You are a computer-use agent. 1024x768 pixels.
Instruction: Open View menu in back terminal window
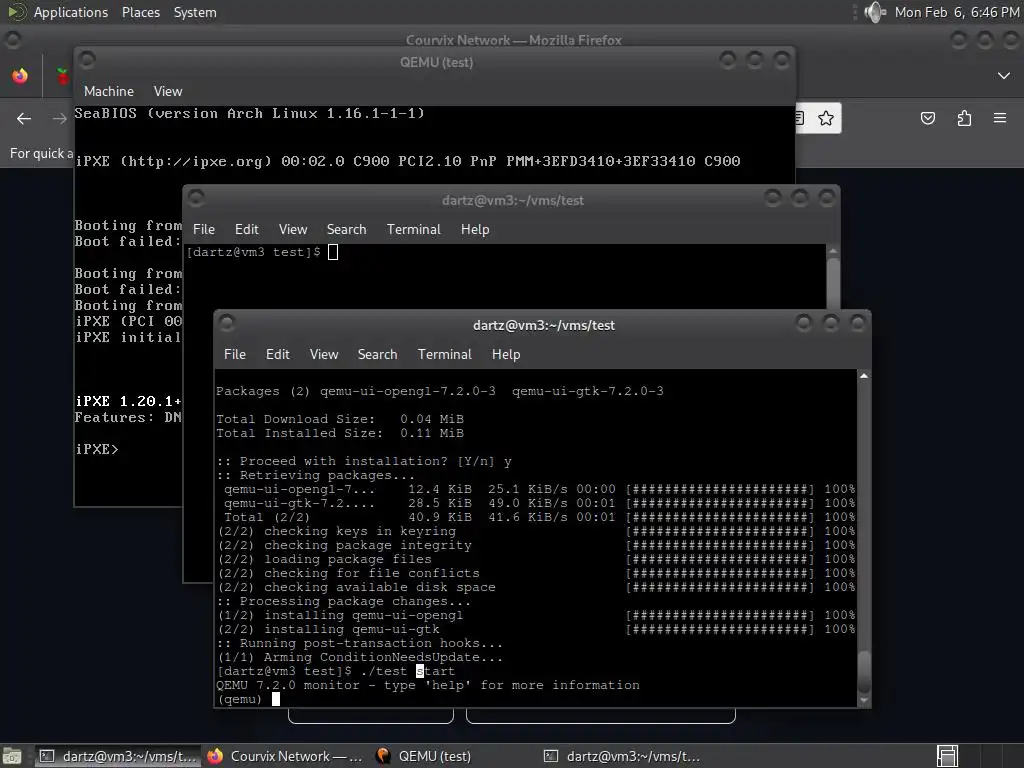point(293,229)
